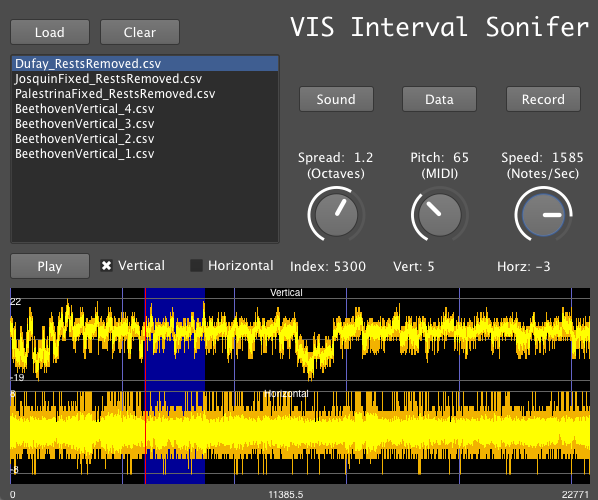
Task: Select BeethovenVertical_3.csv file
Action: (145, 124)
